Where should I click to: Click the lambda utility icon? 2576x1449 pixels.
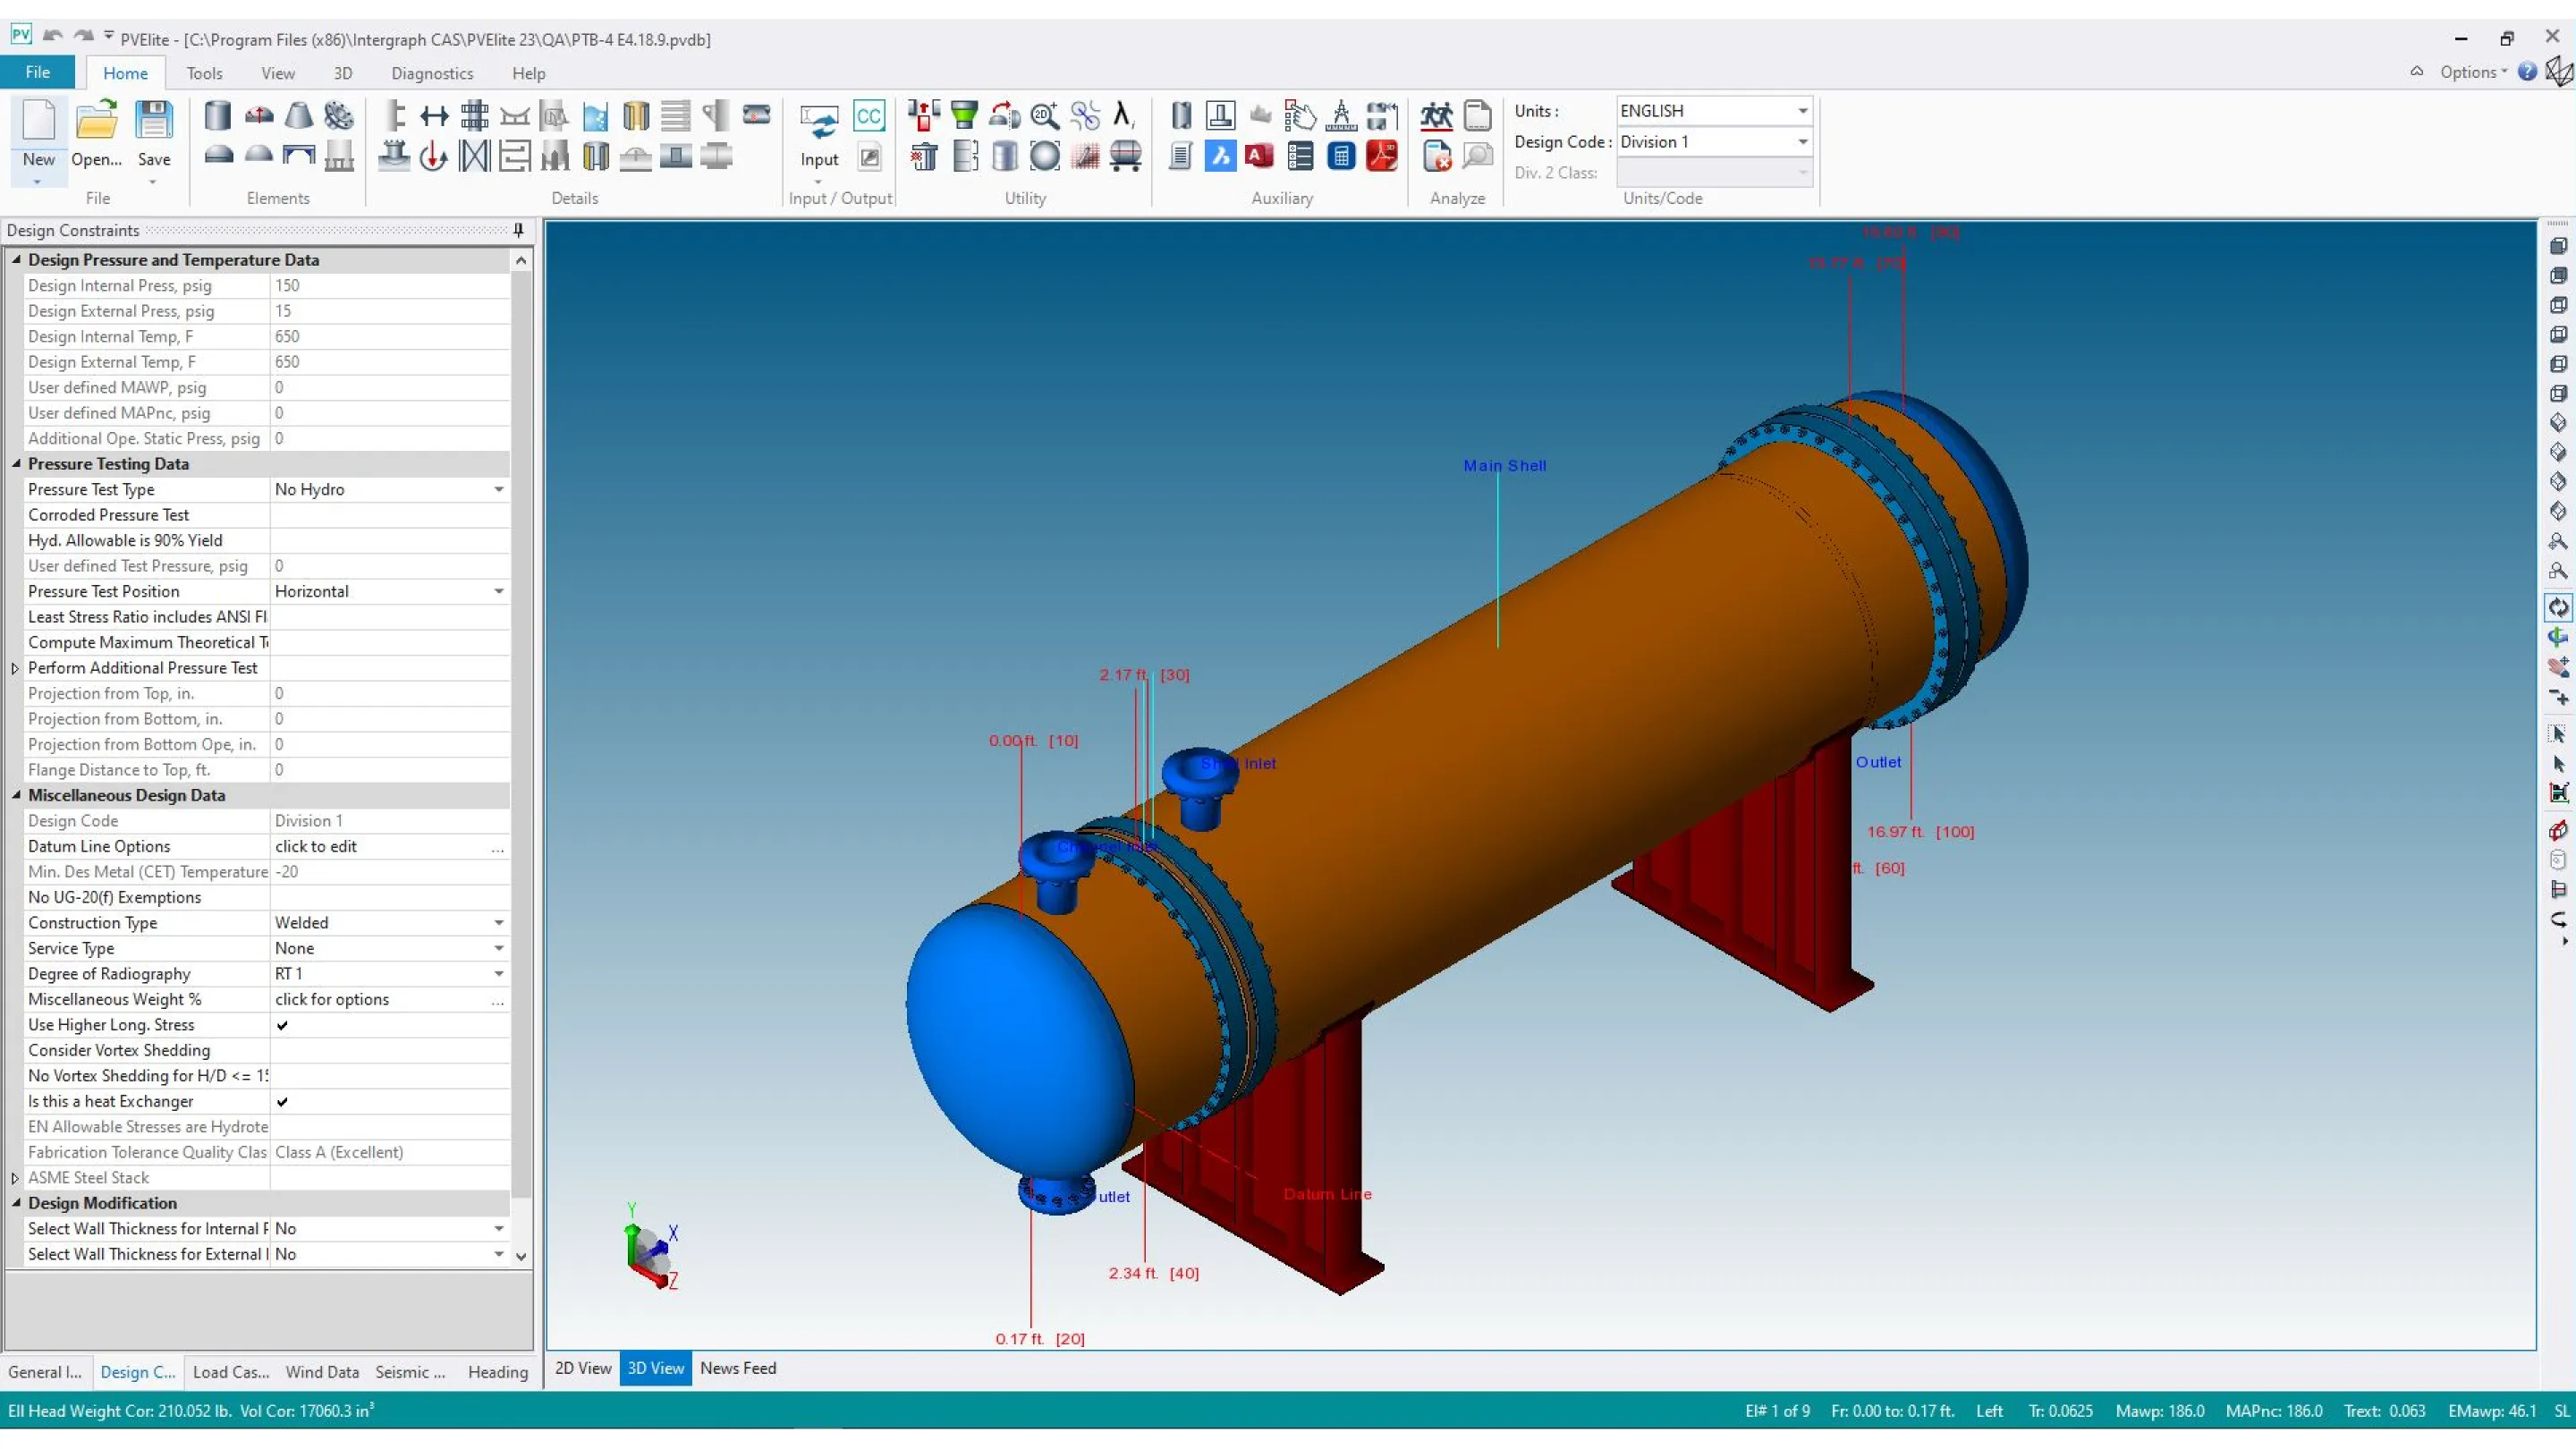point(1123,115)
